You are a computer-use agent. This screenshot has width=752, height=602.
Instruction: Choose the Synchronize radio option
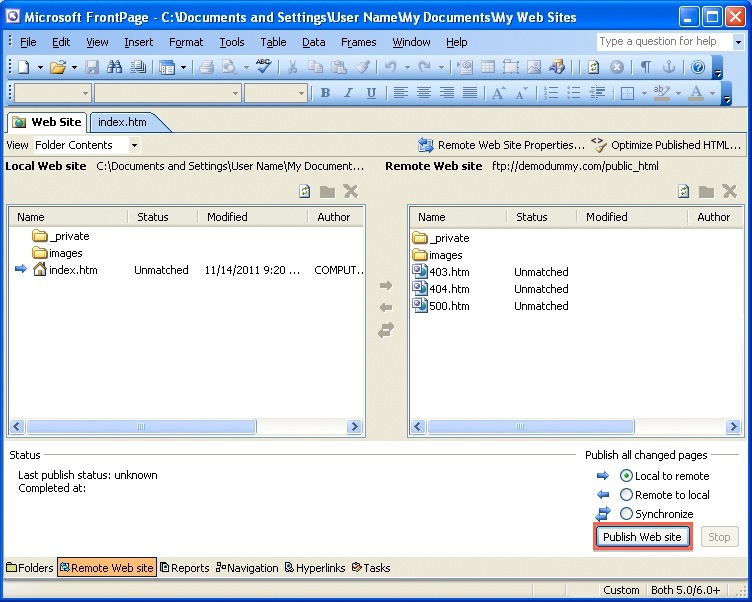tap(627, 513)
